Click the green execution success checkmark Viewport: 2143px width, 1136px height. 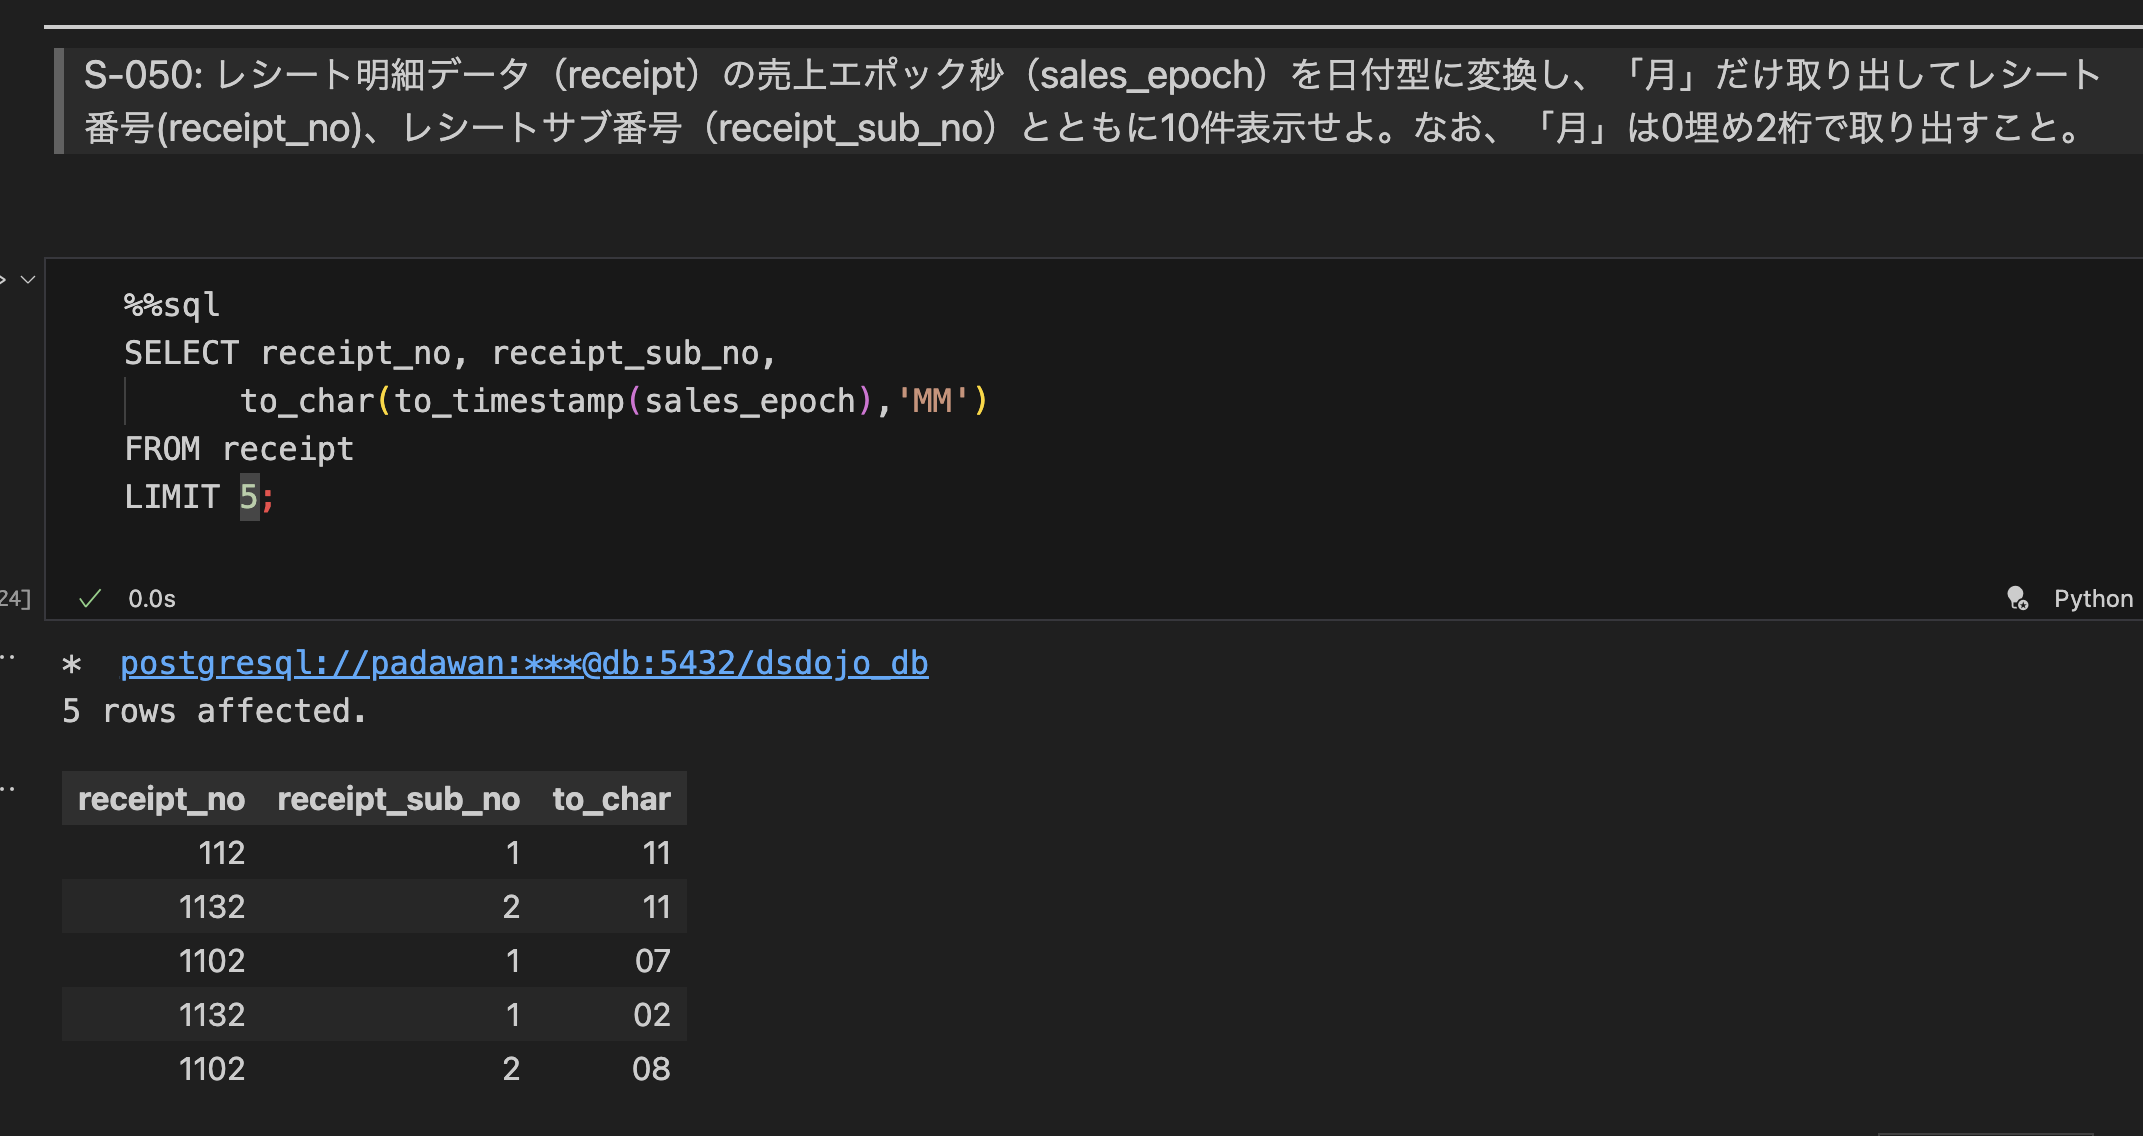tap(90, 598)
